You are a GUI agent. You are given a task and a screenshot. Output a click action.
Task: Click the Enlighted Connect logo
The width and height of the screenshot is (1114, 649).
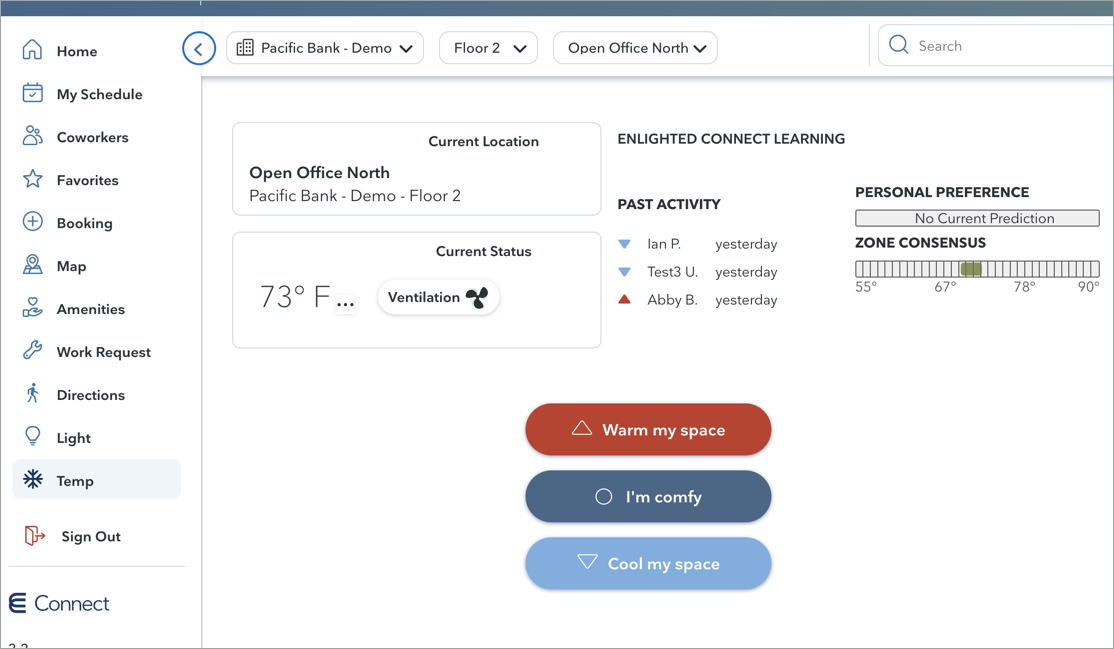pyautogui.click(x=59, y=603)
